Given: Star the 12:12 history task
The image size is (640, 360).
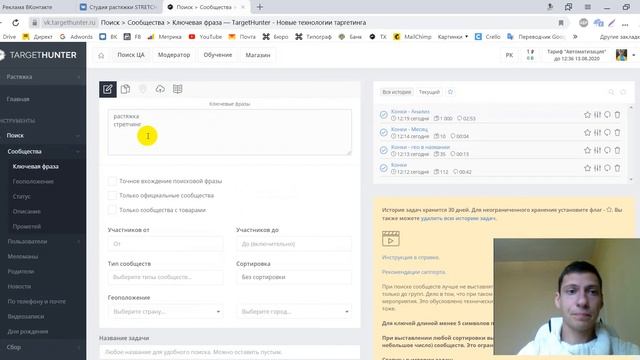Looking at the screenshot, I should click(x=587, y=168).
